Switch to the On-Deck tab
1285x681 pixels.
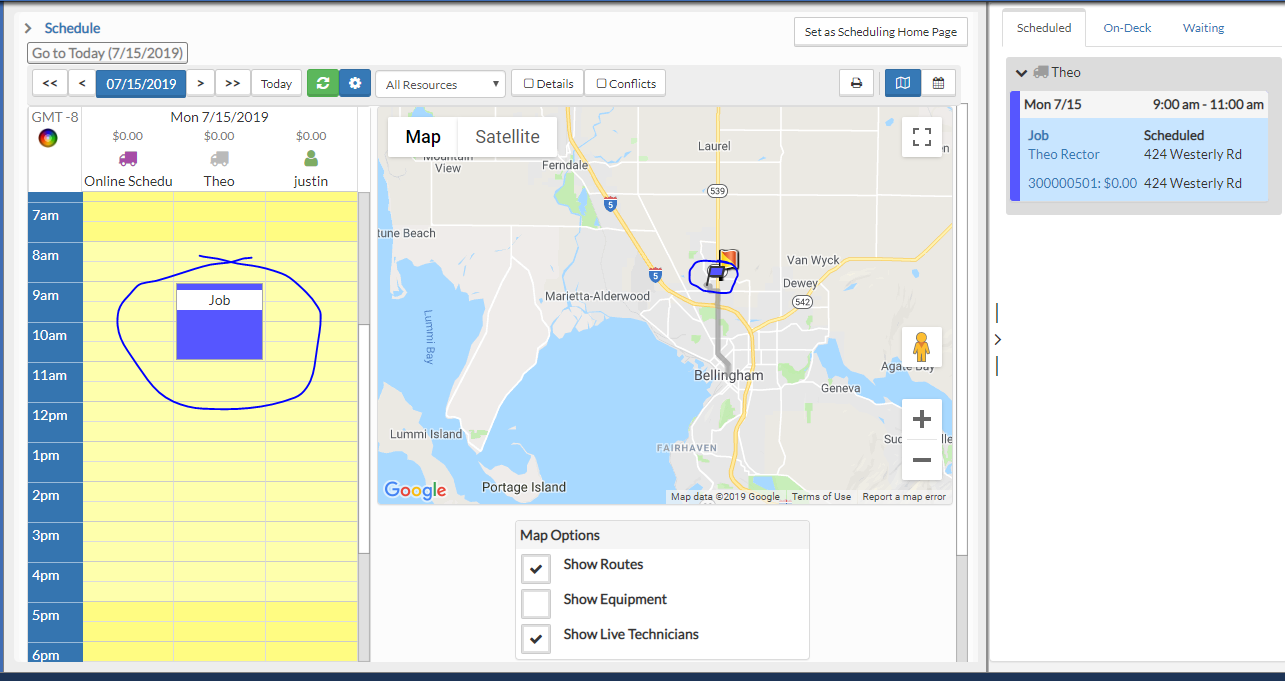[x=1127, y=28]
